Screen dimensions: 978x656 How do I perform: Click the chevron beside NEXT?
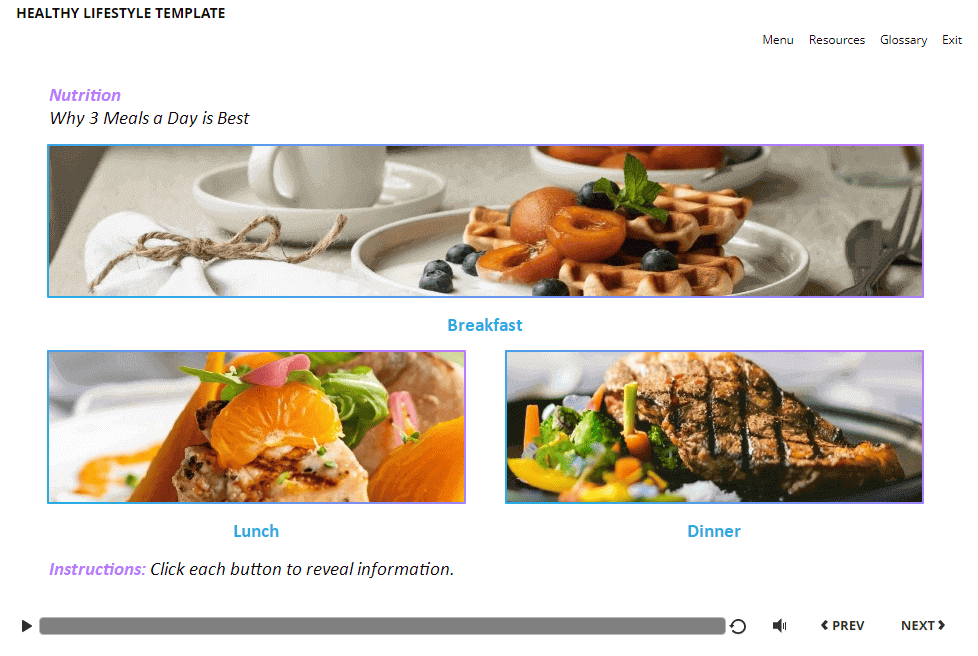(941, 625)
